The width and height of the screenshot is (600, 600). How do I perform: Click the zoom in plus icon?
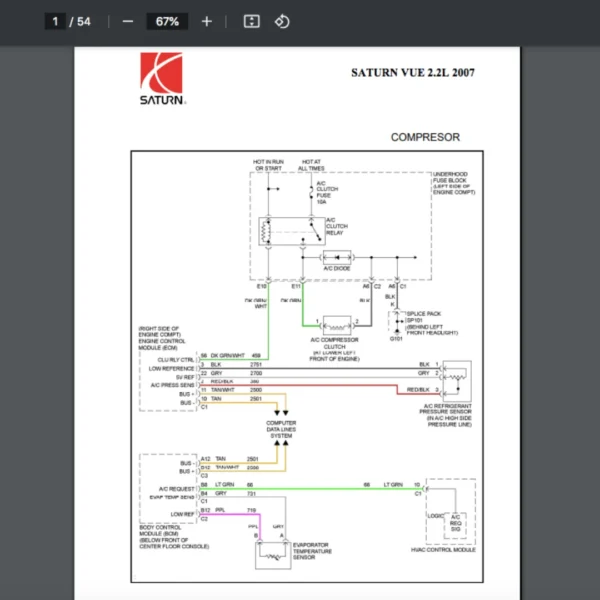207,21
